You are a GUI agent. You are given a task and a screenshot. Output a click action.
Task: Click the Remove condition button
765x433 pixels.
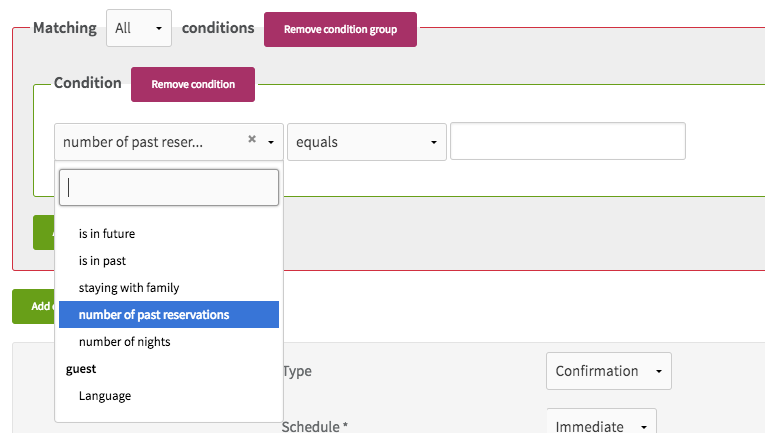pos(193,84)
